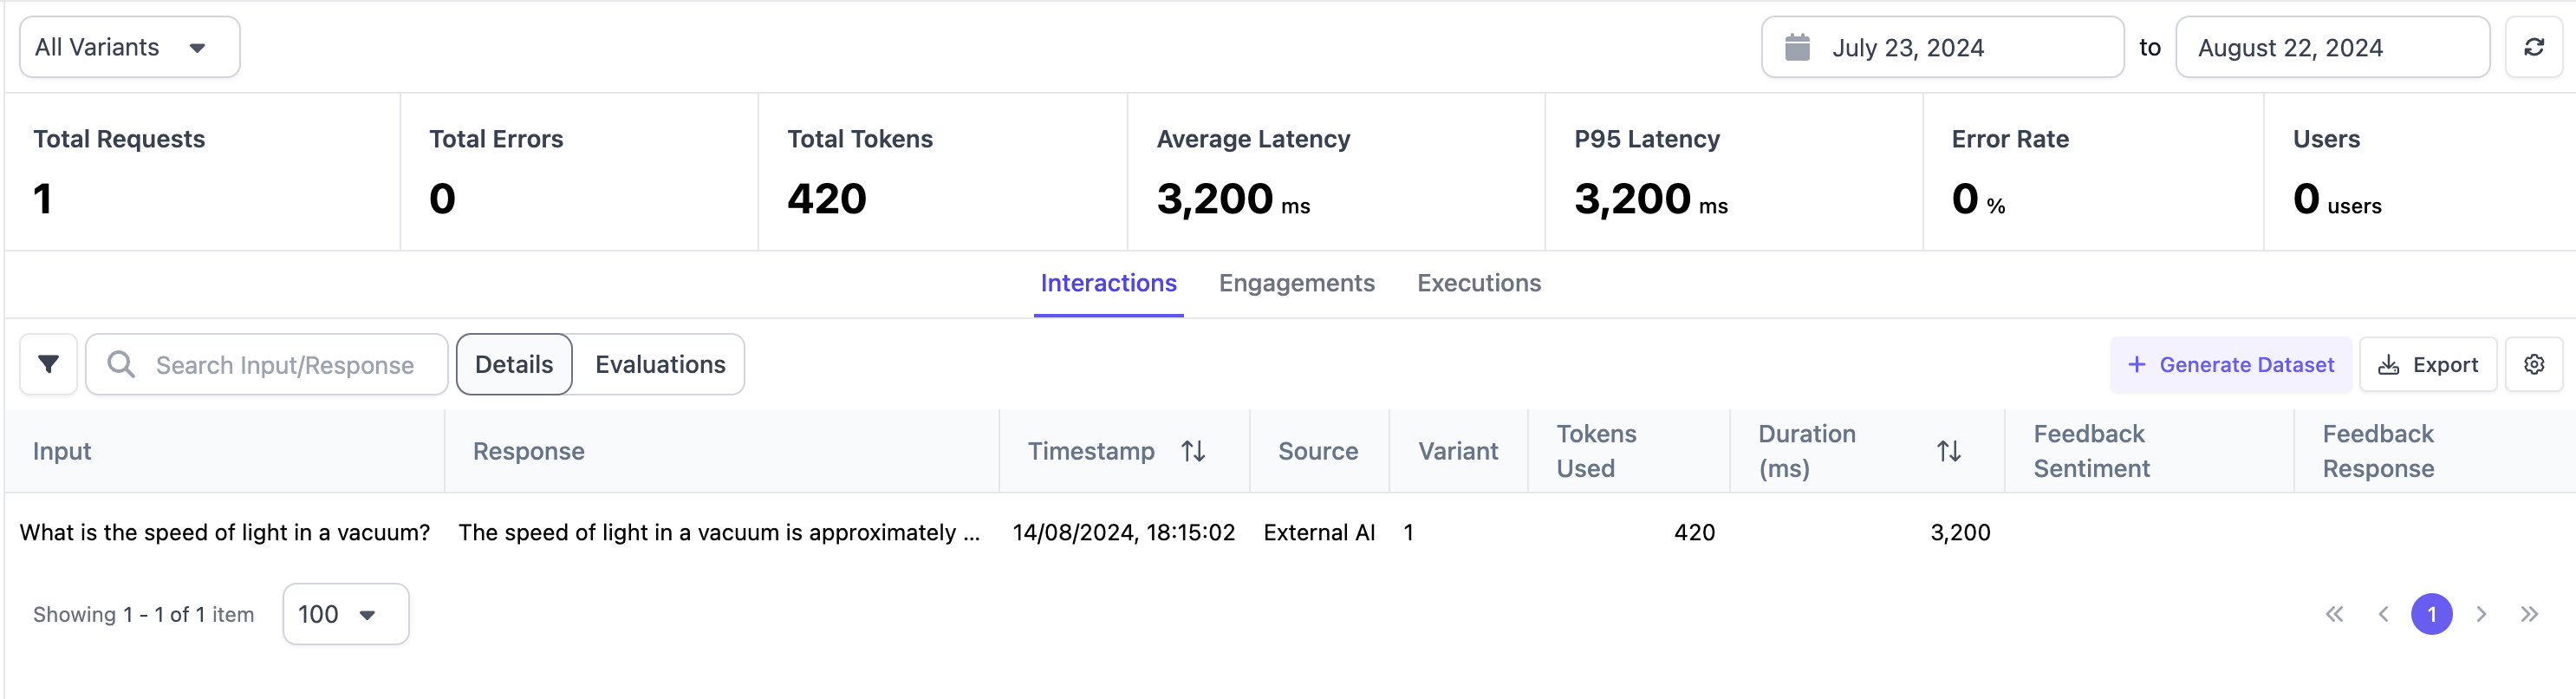Click the Variant column header
Viewport: 2576px width, 699px height.
point(1457,451)
